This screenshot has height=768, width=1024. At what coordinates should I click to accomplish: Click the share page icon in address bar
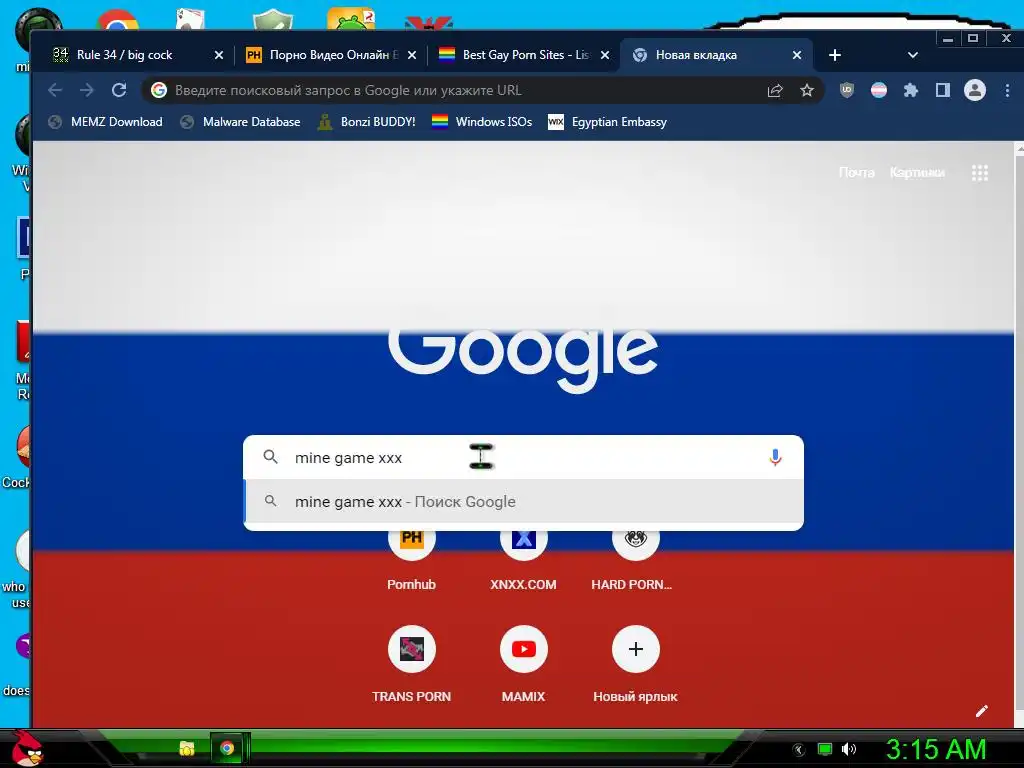(x=775, y=90)
